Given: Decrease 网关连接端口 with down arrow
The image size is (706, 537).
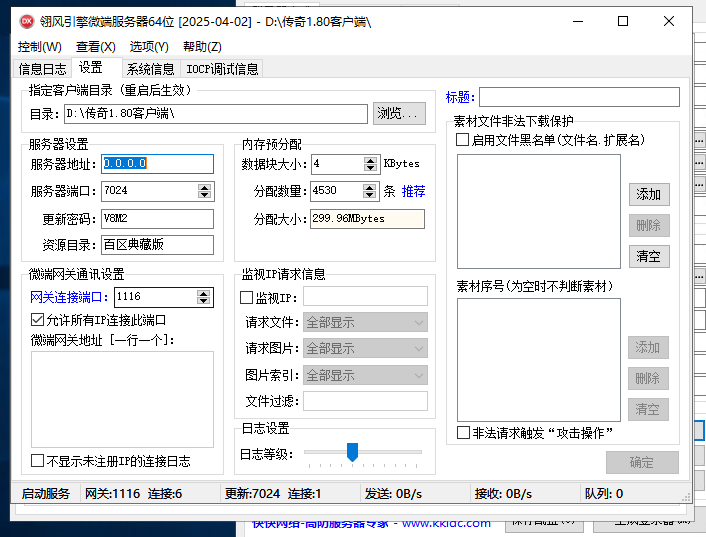Looking at the screenshot, I should [204, 301].
